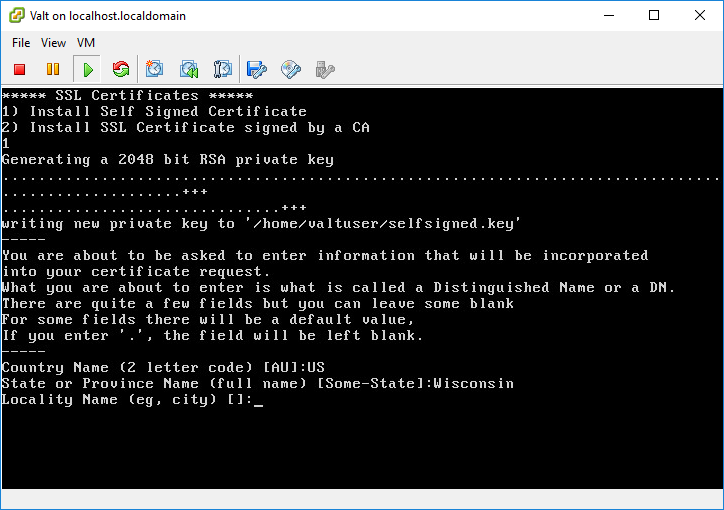Click 'into your certificate request.' line

click(136, 272)
